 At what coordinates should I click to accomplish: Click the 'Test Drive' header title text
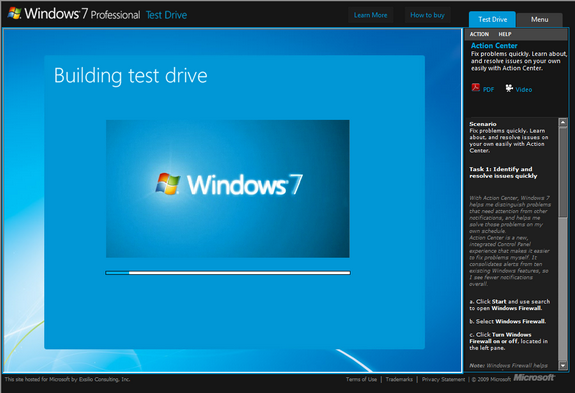166,15
